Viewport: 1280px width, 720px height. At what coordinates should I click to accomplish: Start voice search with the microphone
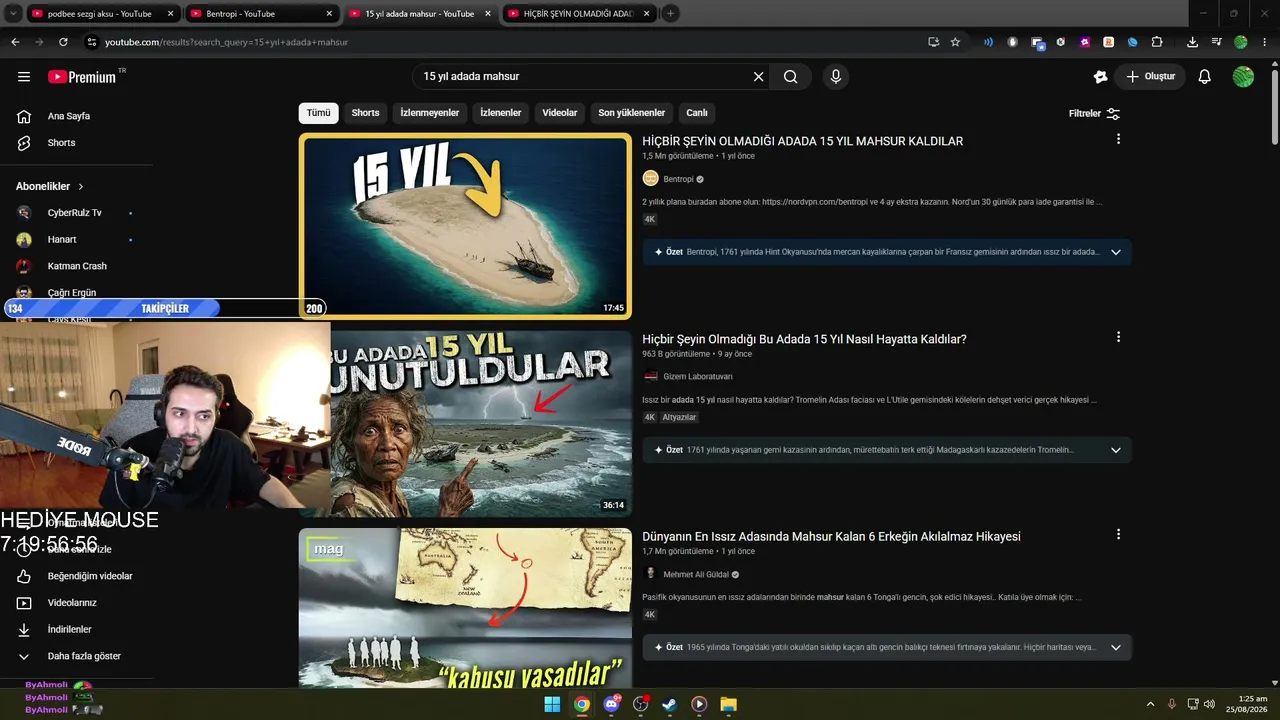click(x=836, y=77)
